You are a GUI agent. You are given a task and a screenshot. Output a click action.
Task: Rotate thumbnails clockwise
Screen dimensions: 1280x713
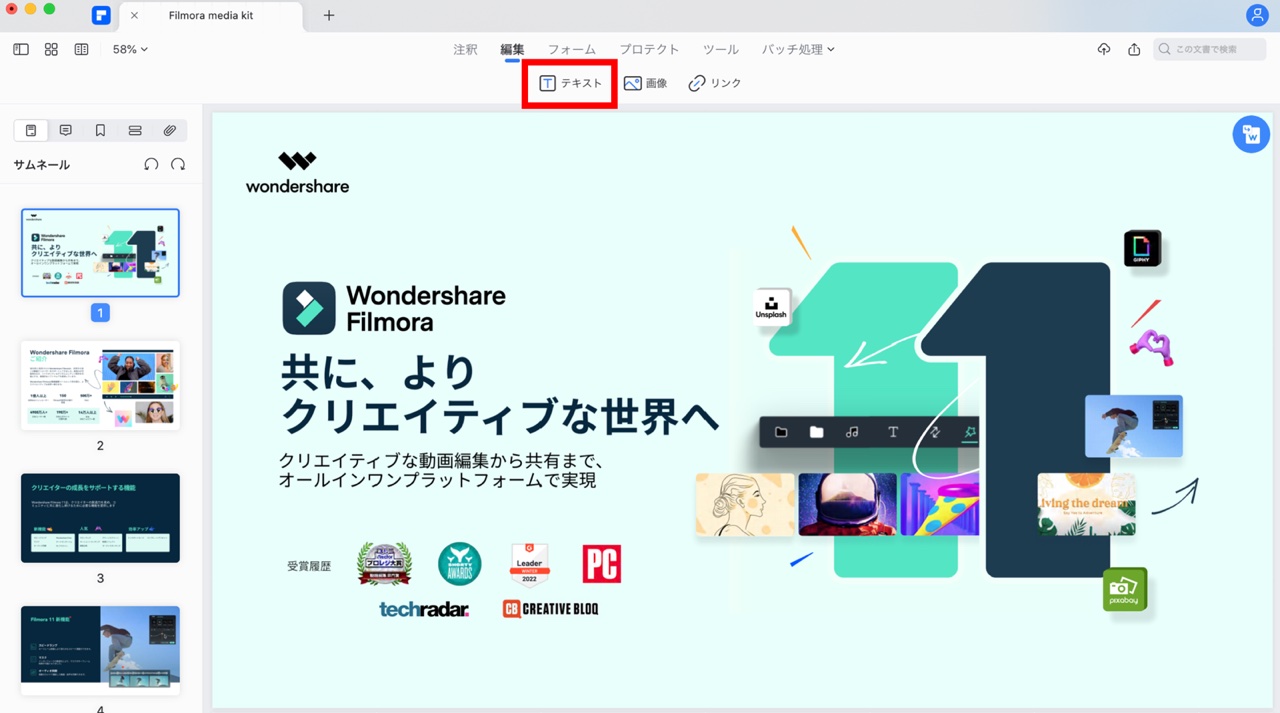pyautogui.click(x=178, y=164)
